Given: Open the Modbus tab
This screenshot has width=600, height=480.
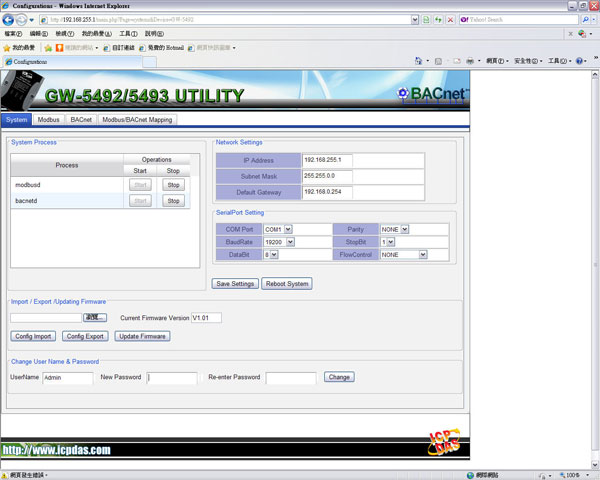Looking at the screenshot, I should [49, 120].
